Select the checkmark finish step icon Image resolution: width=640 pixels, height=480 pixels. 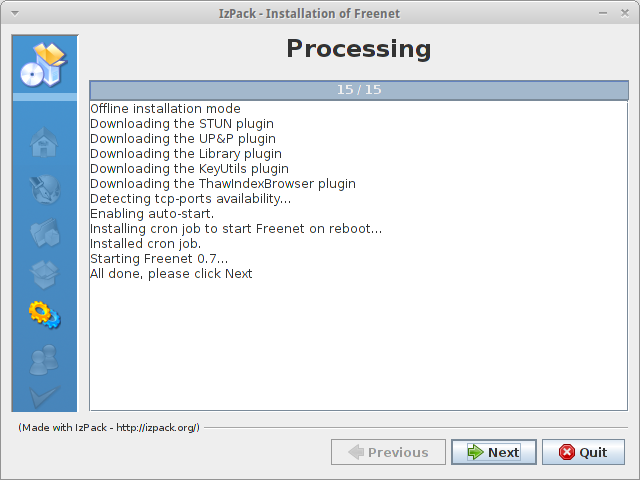coord(44,396)
